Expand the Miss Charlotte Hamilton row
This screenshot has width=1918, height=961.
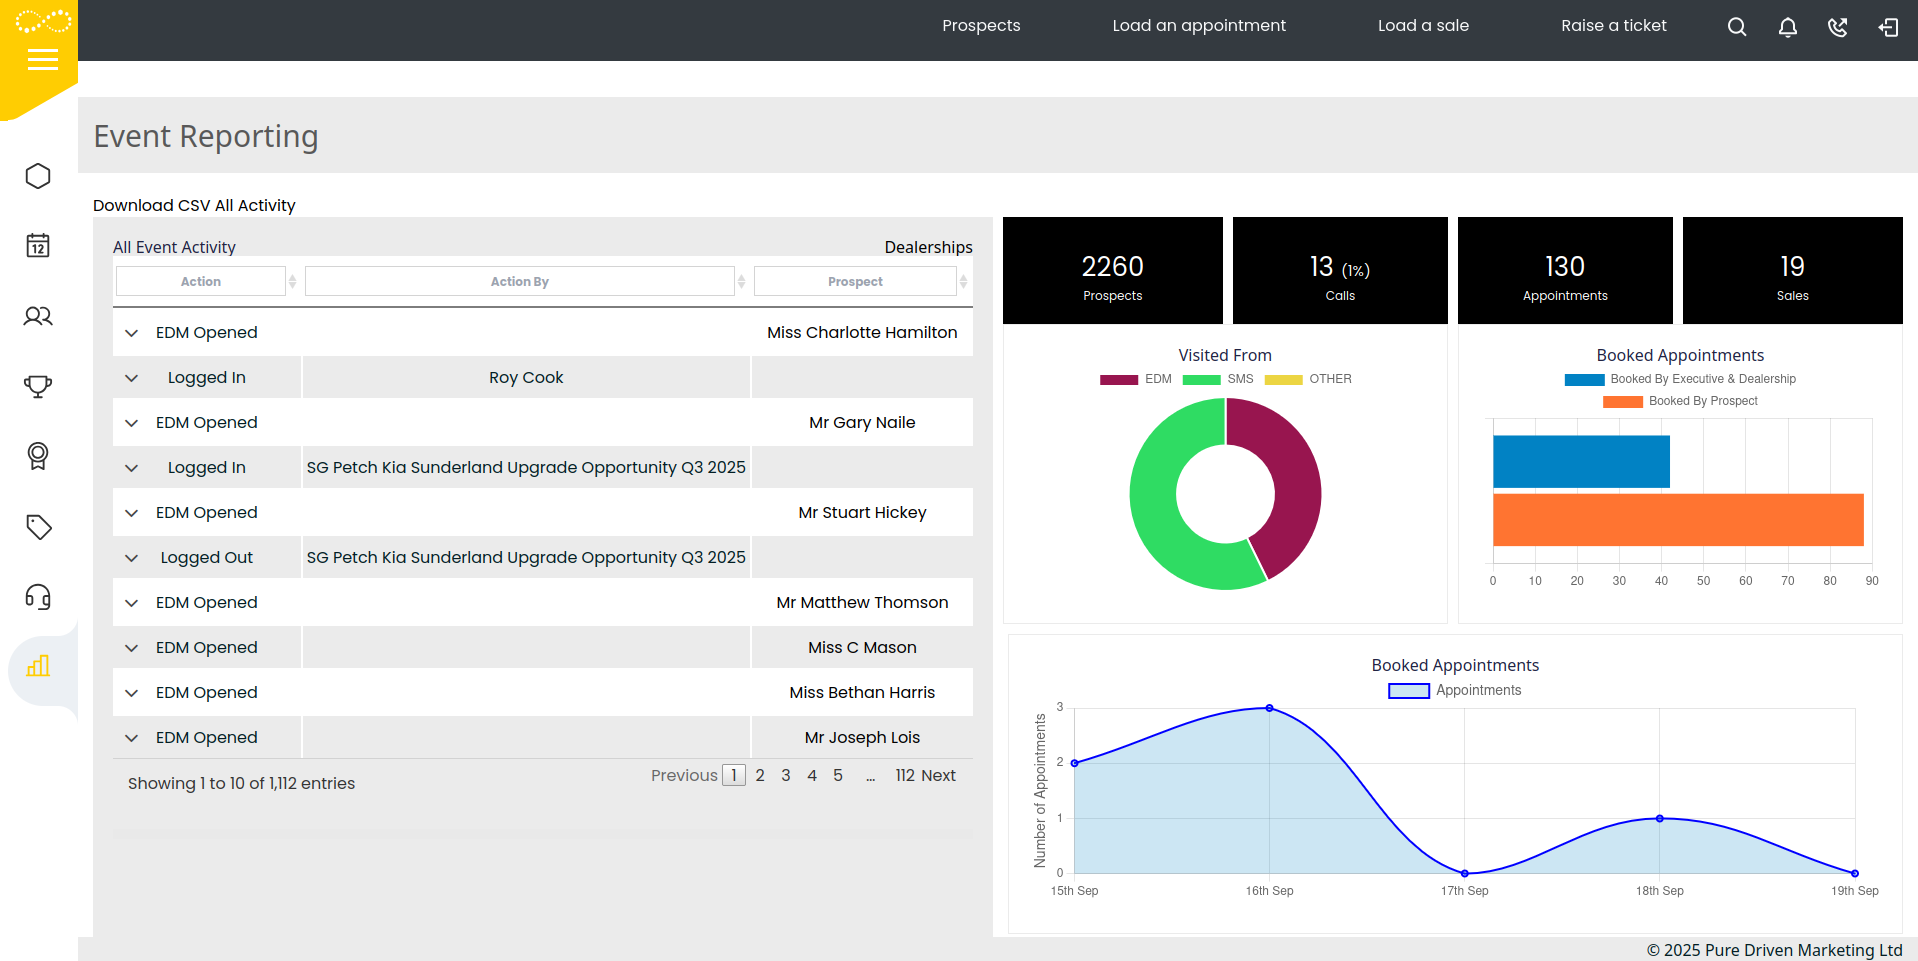pyautogui.click(x=131, y=333)
